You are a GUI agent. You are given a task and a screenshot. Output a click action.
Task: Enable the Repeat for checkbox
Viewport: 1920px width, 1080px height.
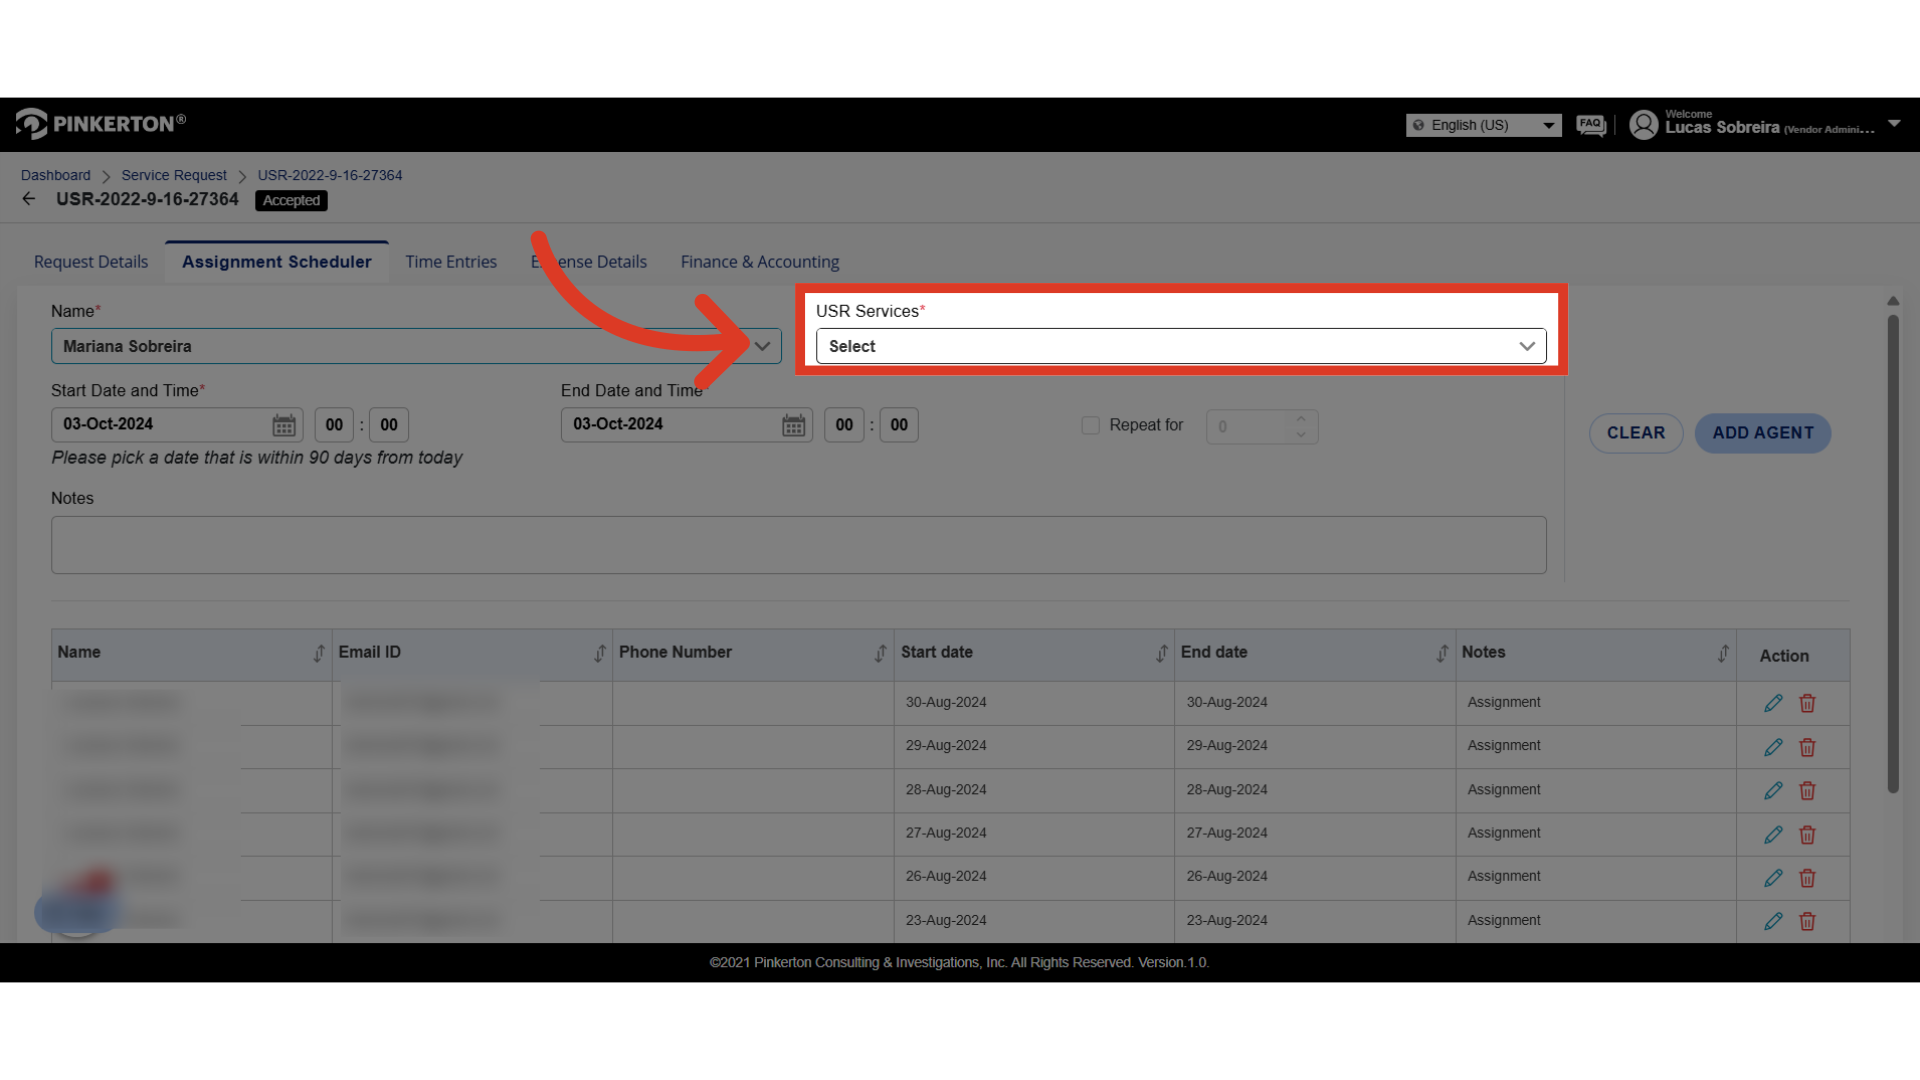coord(1091,426)
